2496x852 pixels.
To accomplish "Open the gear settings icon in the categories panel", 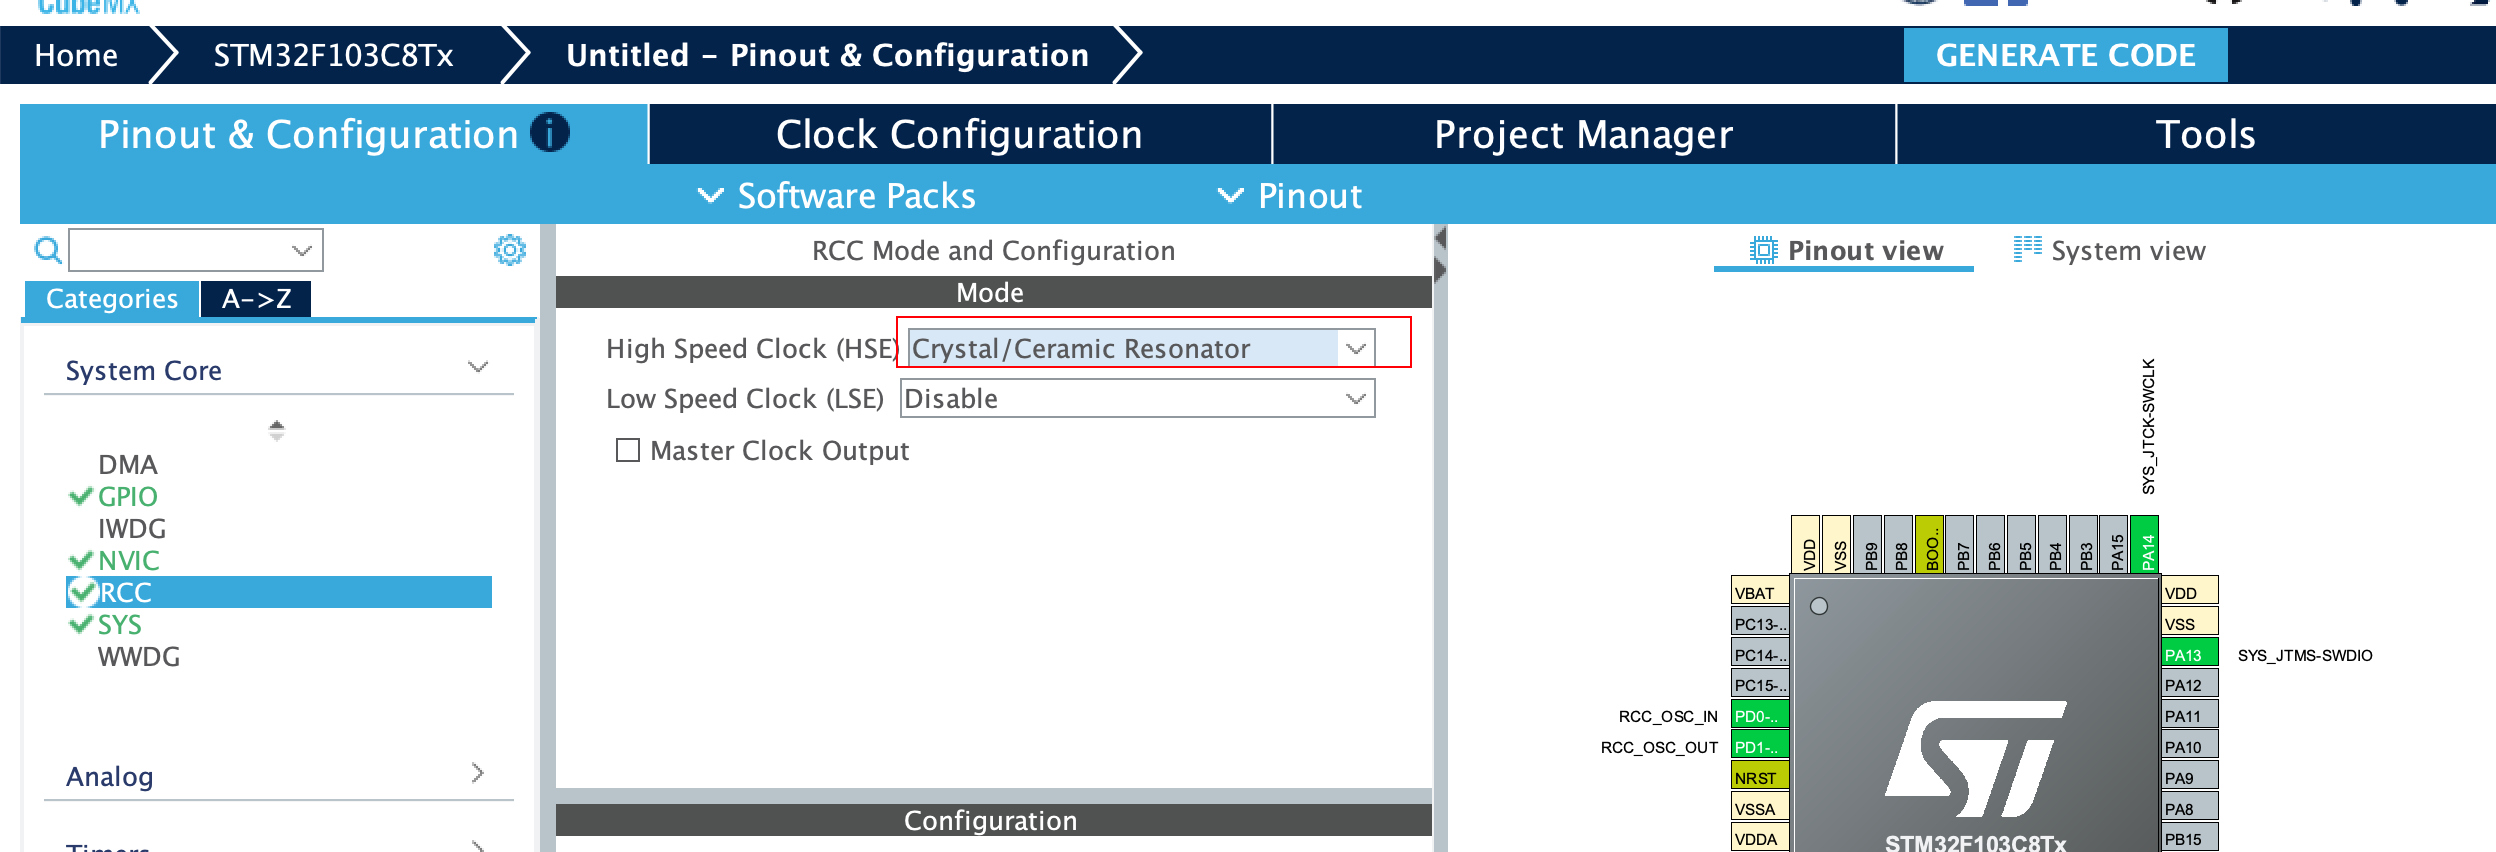I will 510,250.
